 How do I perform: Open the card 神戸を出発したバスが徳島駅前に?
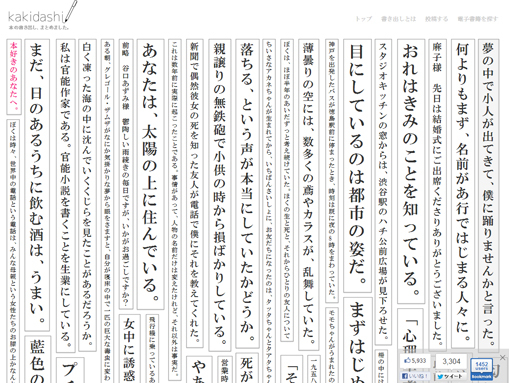click(x=332, y=171)
